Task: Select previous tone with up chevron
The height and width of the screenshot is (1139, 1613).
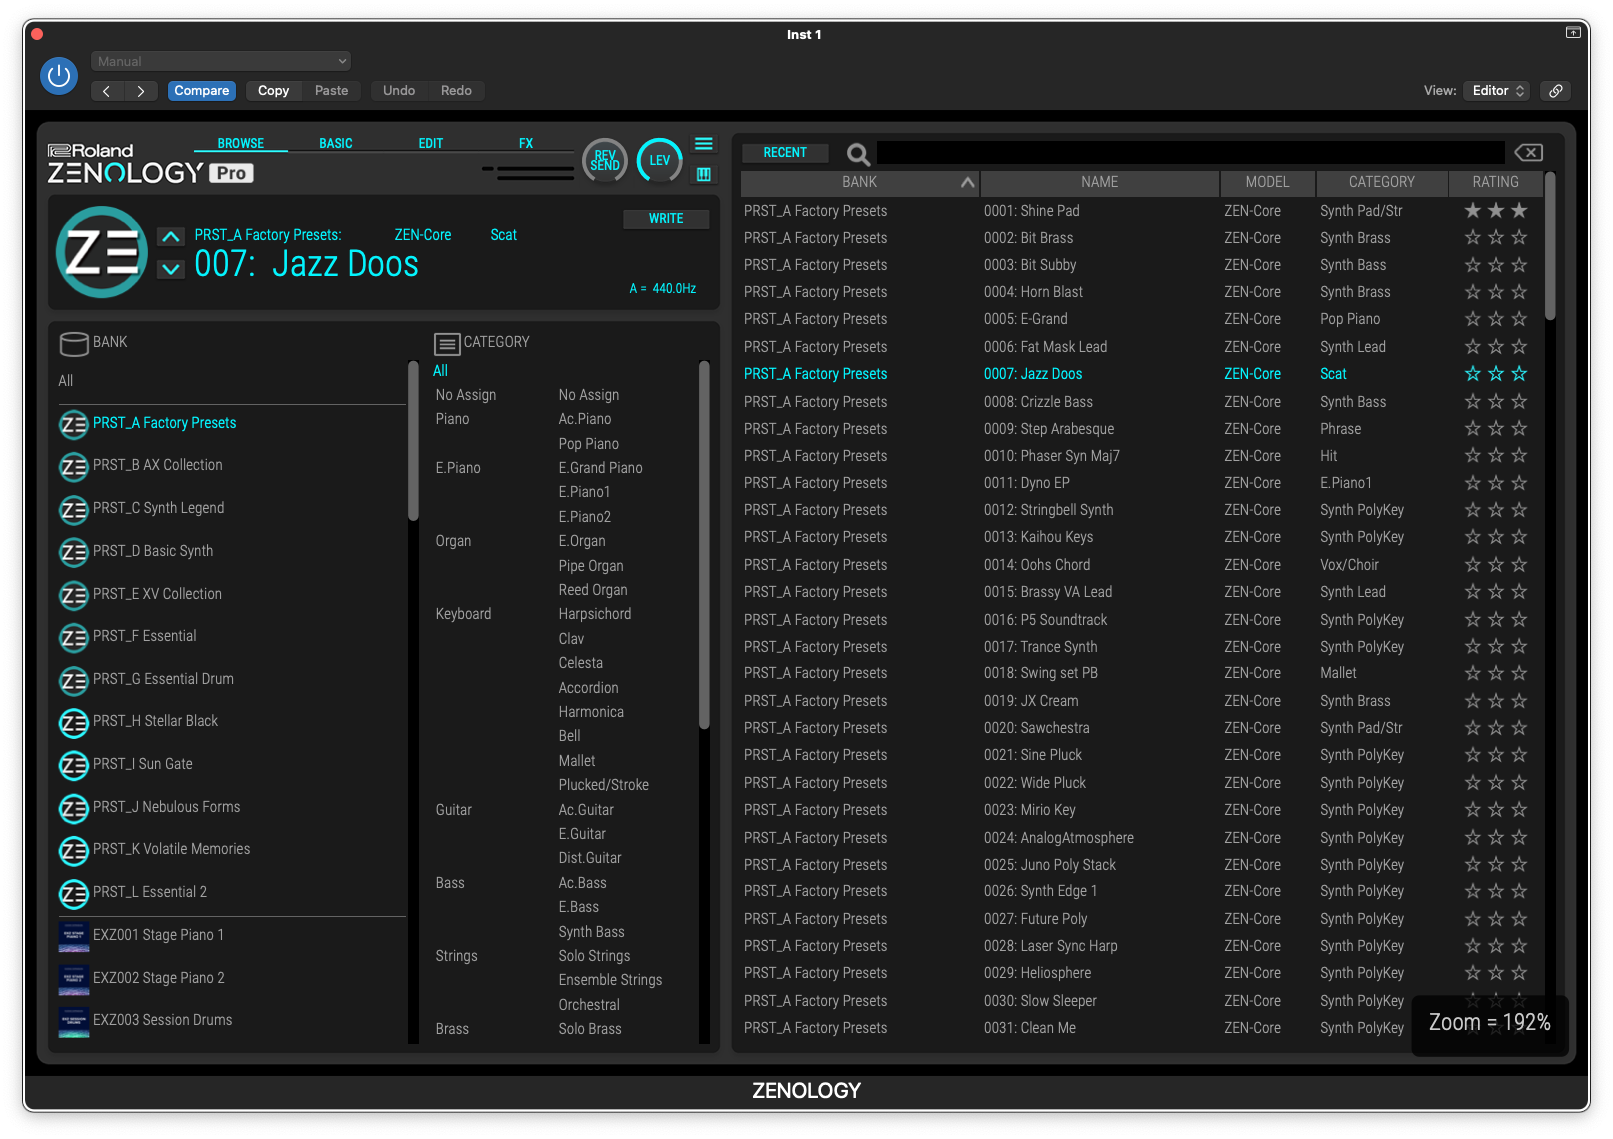Action: pyautogui.click(x=171, y=237)
